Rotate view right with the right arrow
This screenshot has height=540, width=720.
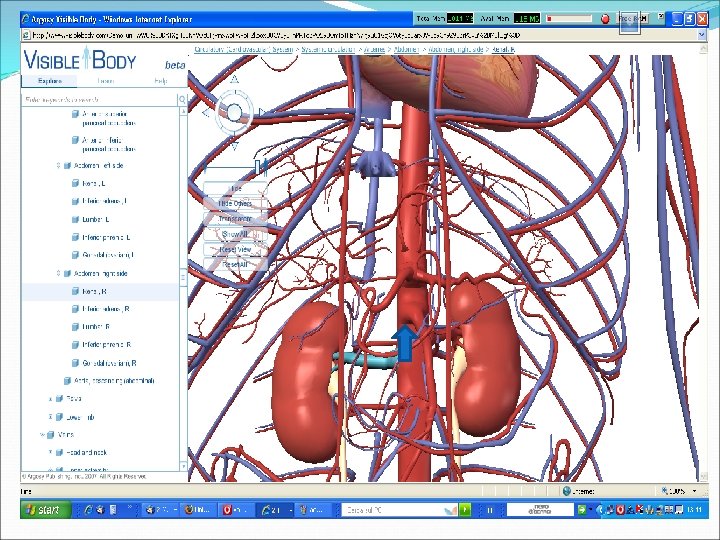[x=262, y=112]
